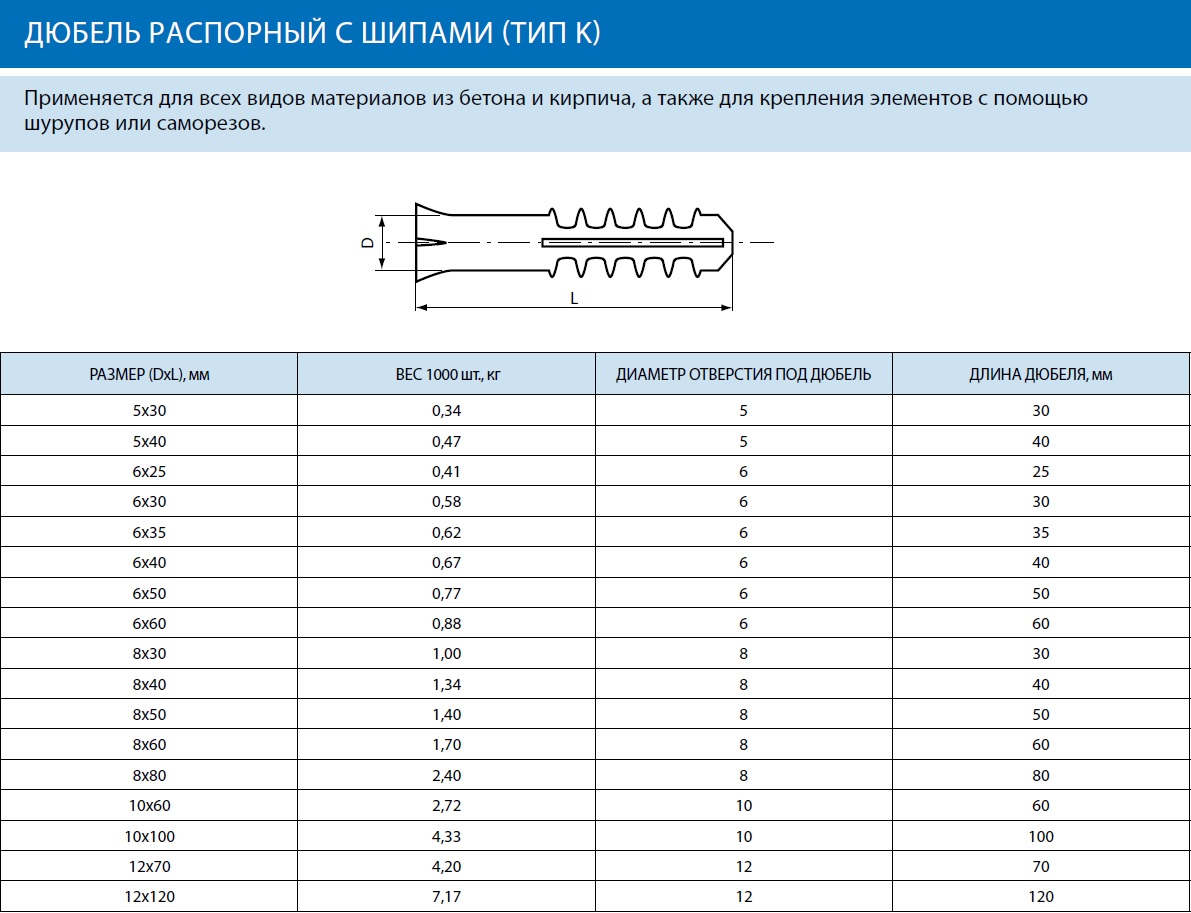Select the D dimension label in diagram
This screenshot has width=1191, height=913.
tap(367, 242)
